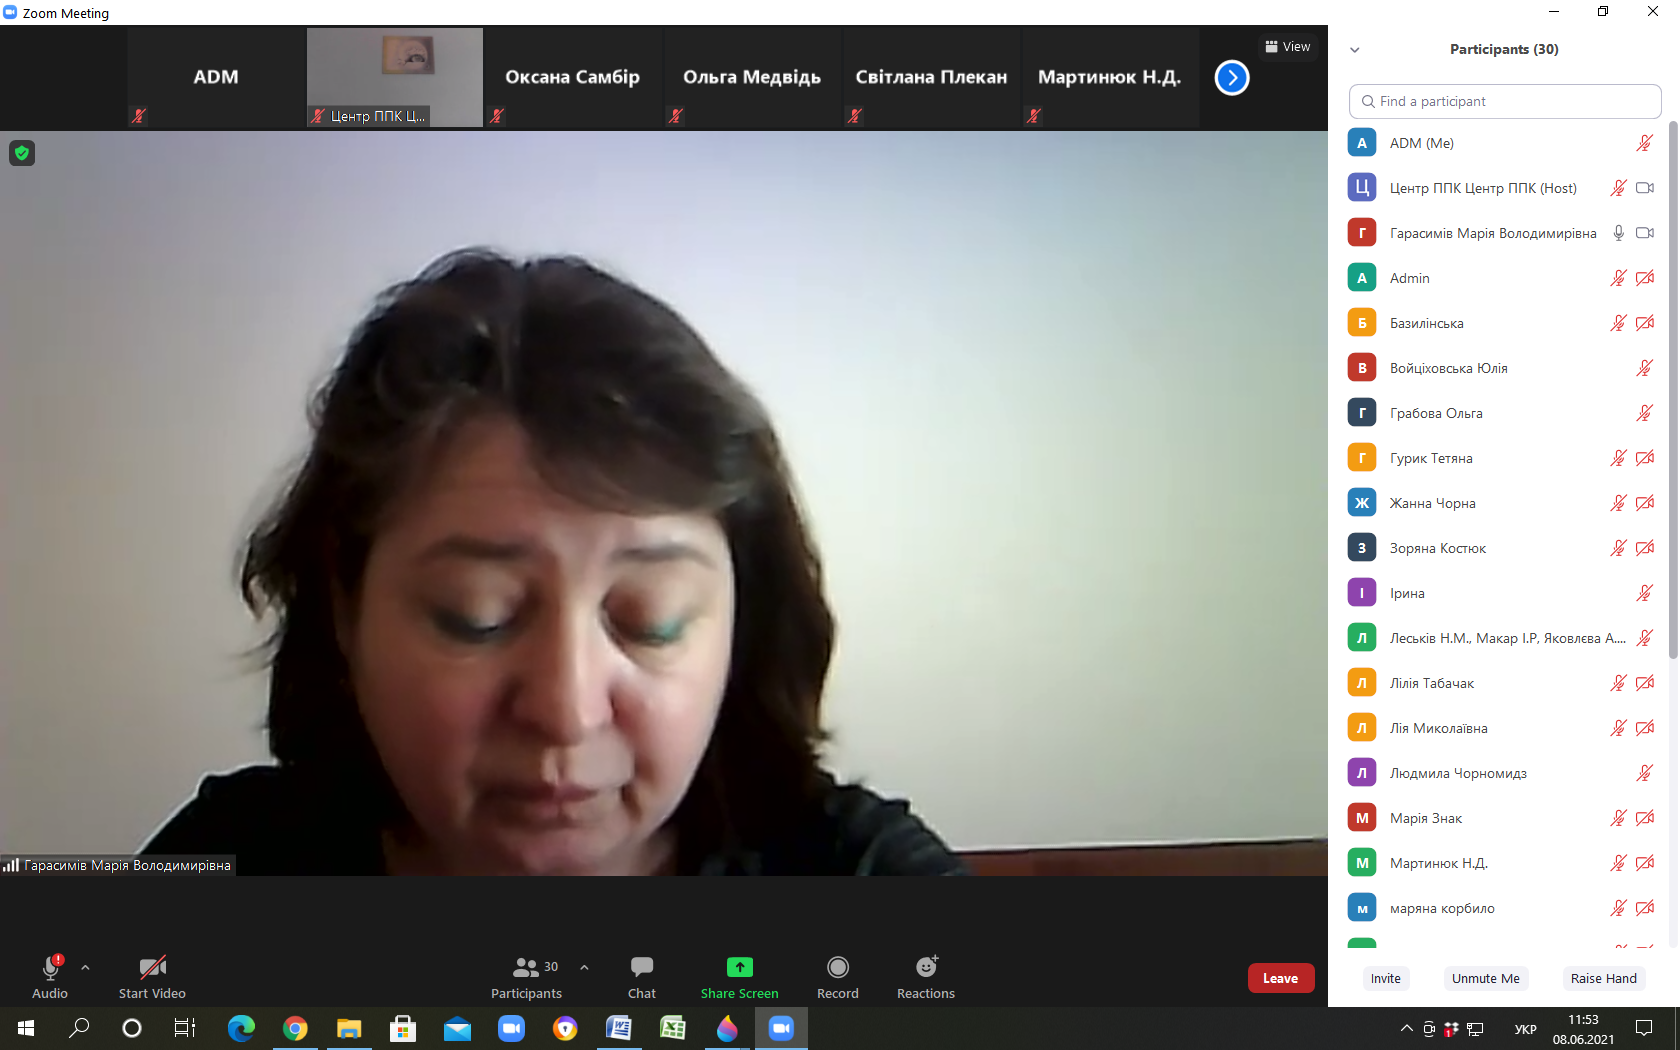The width and height of the screenshot is (1680, 1050).
Task: Collapse Participants panel chevron
Action: (1355, 49)
